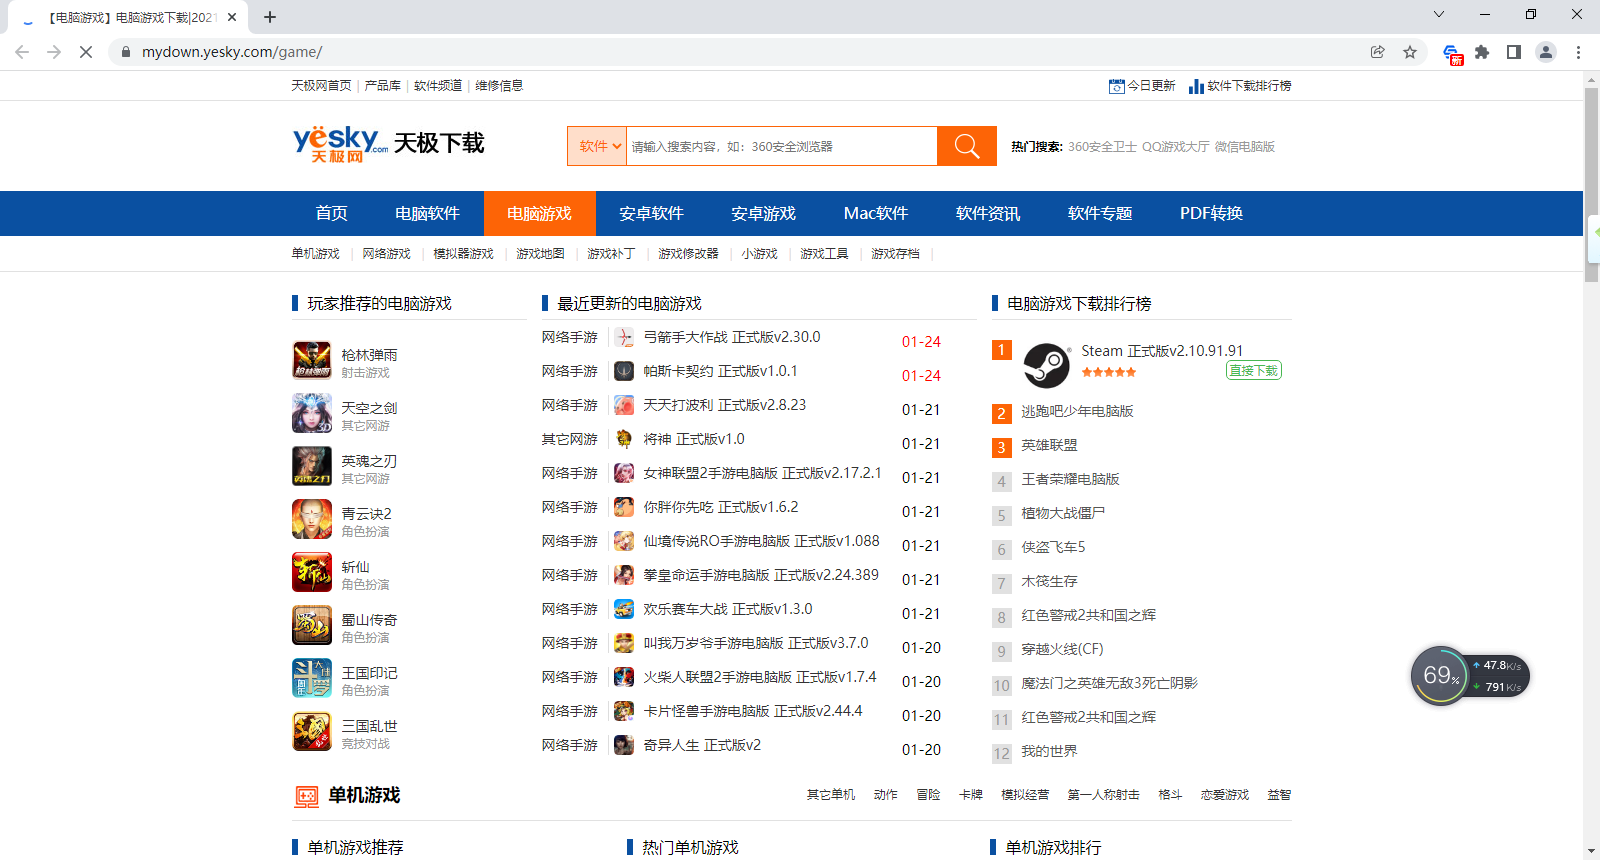Select the 首页 navigation tab
The width and height of the screenshot is (1600, 860).
tap(332, 213)
